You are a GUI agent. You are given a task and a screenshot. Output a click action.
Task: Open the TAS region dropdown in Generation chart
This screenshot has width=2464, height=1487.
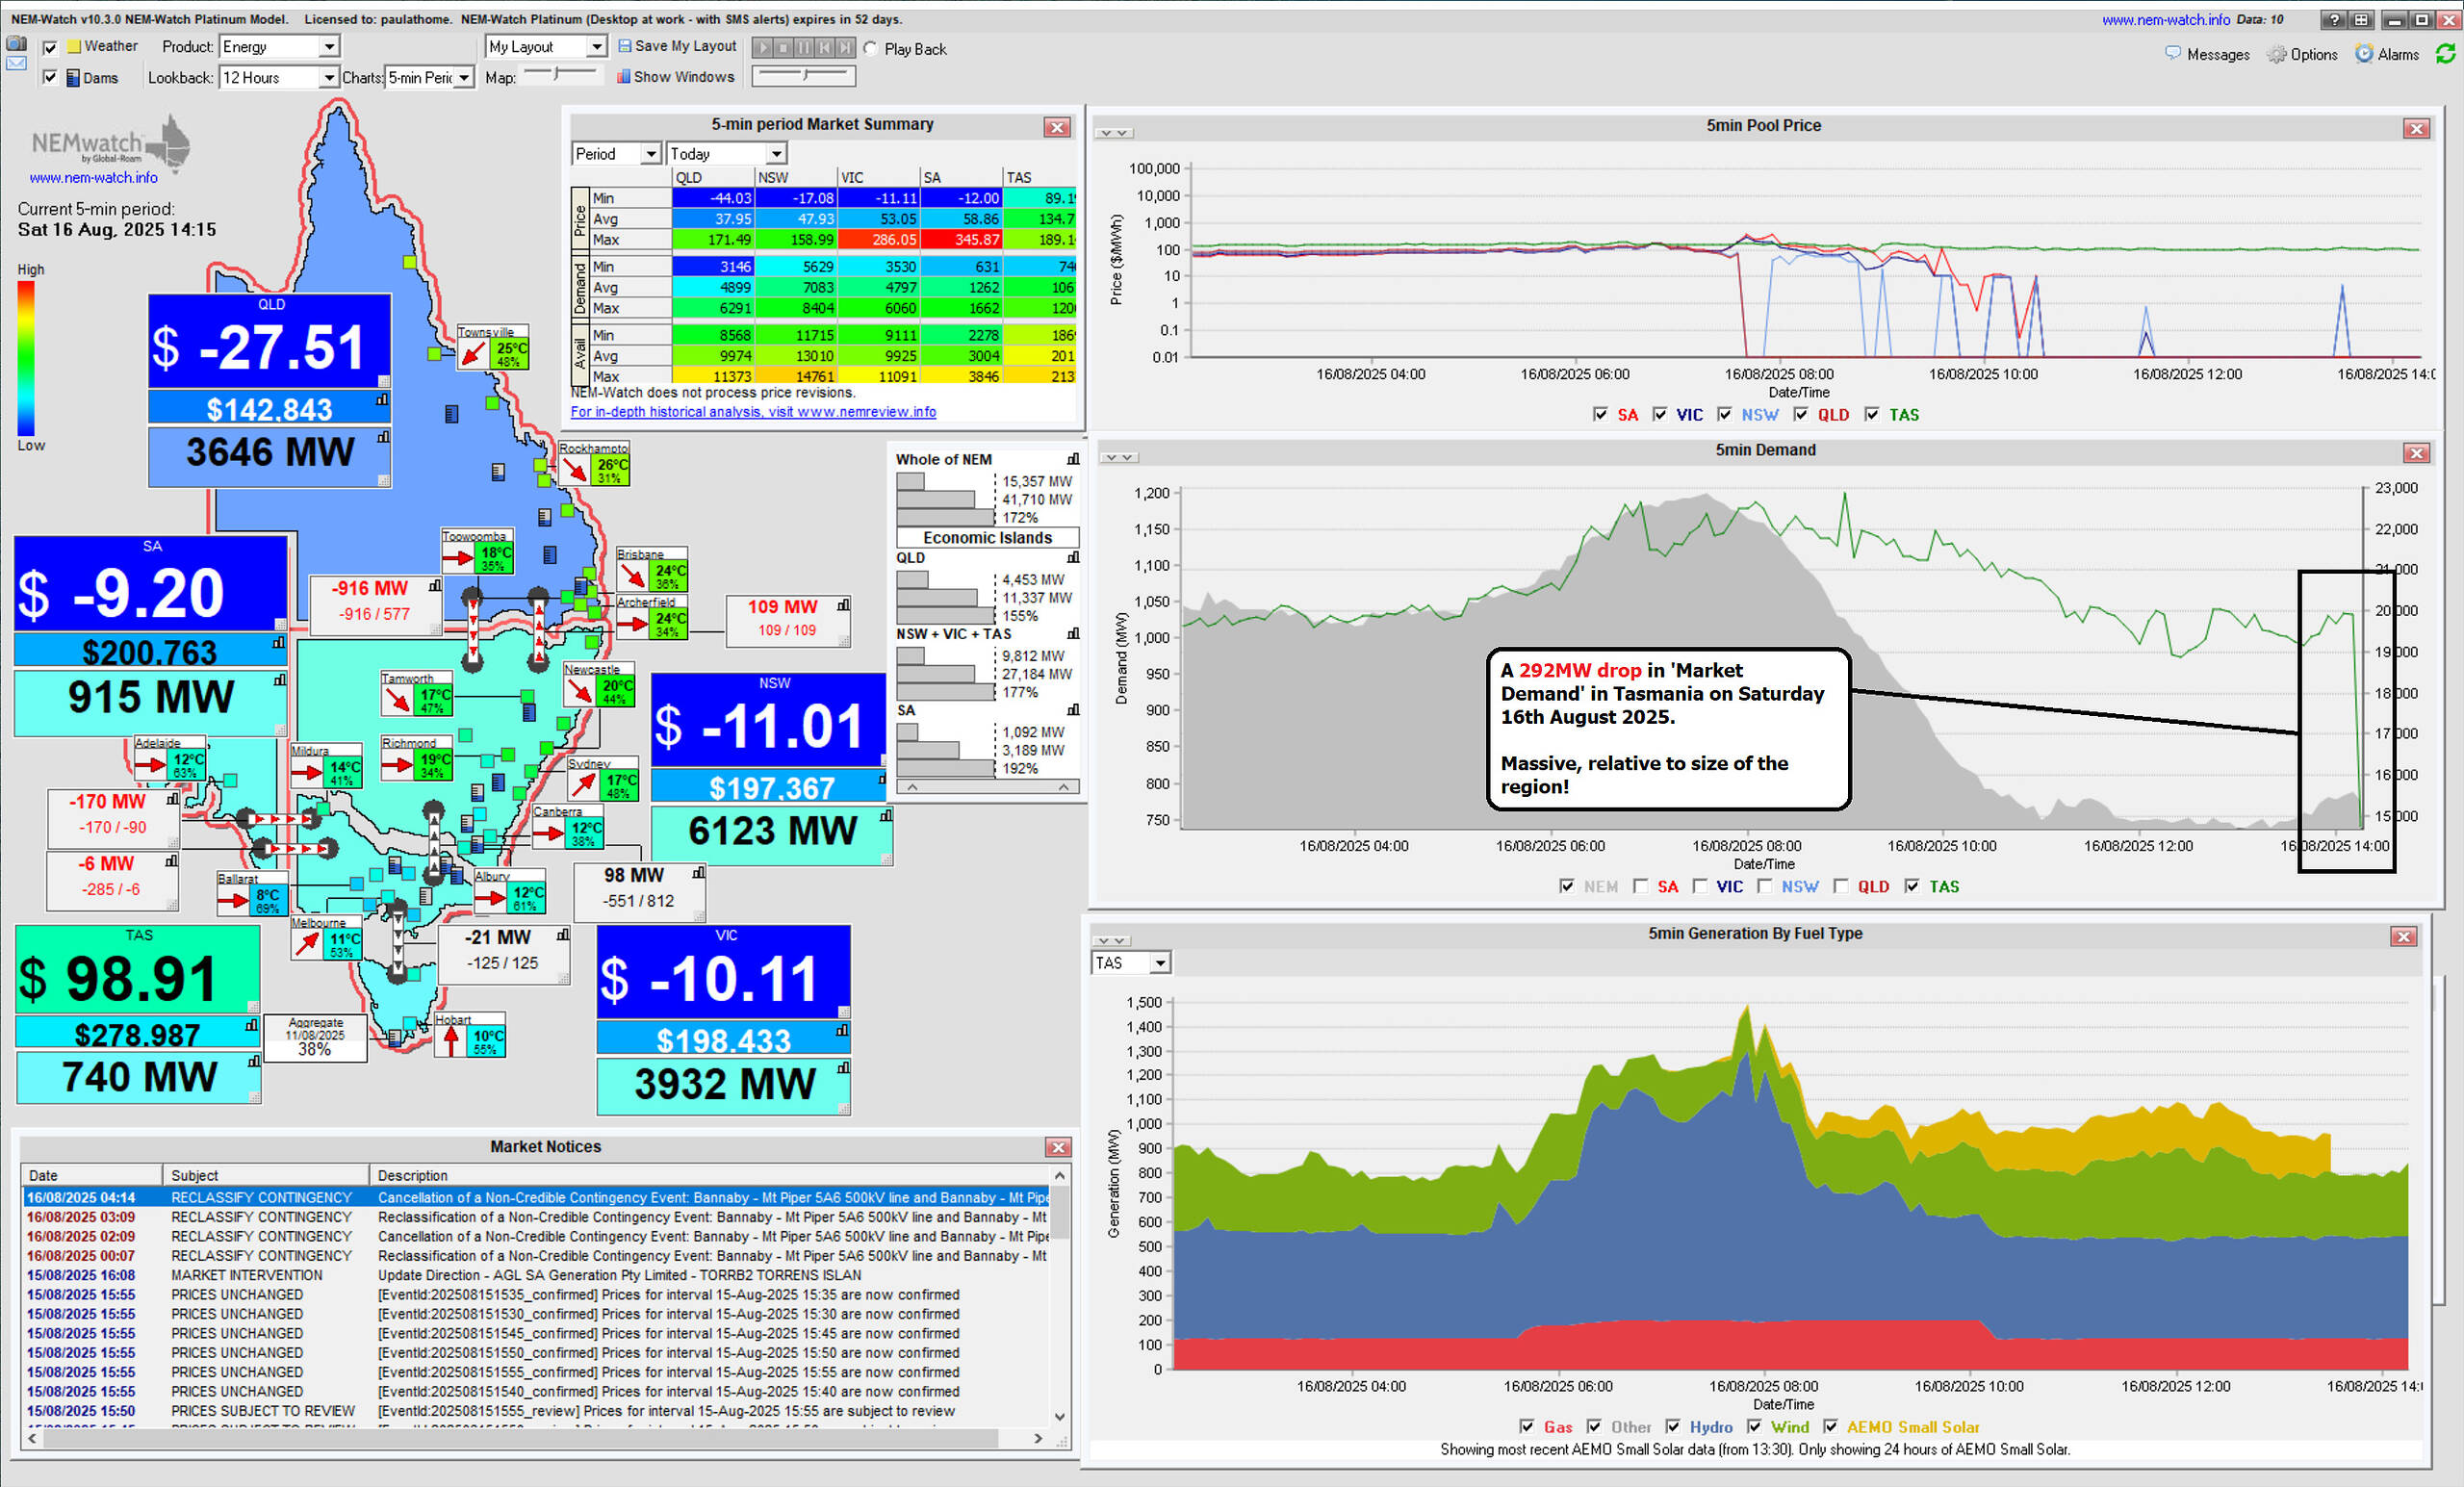(x=1131, y=962)
